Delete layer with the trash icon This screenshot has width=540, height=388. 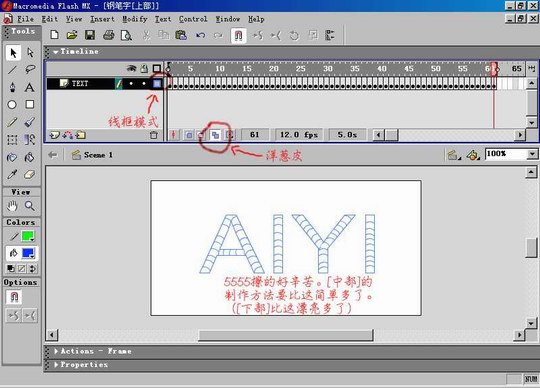click(154, 135)
